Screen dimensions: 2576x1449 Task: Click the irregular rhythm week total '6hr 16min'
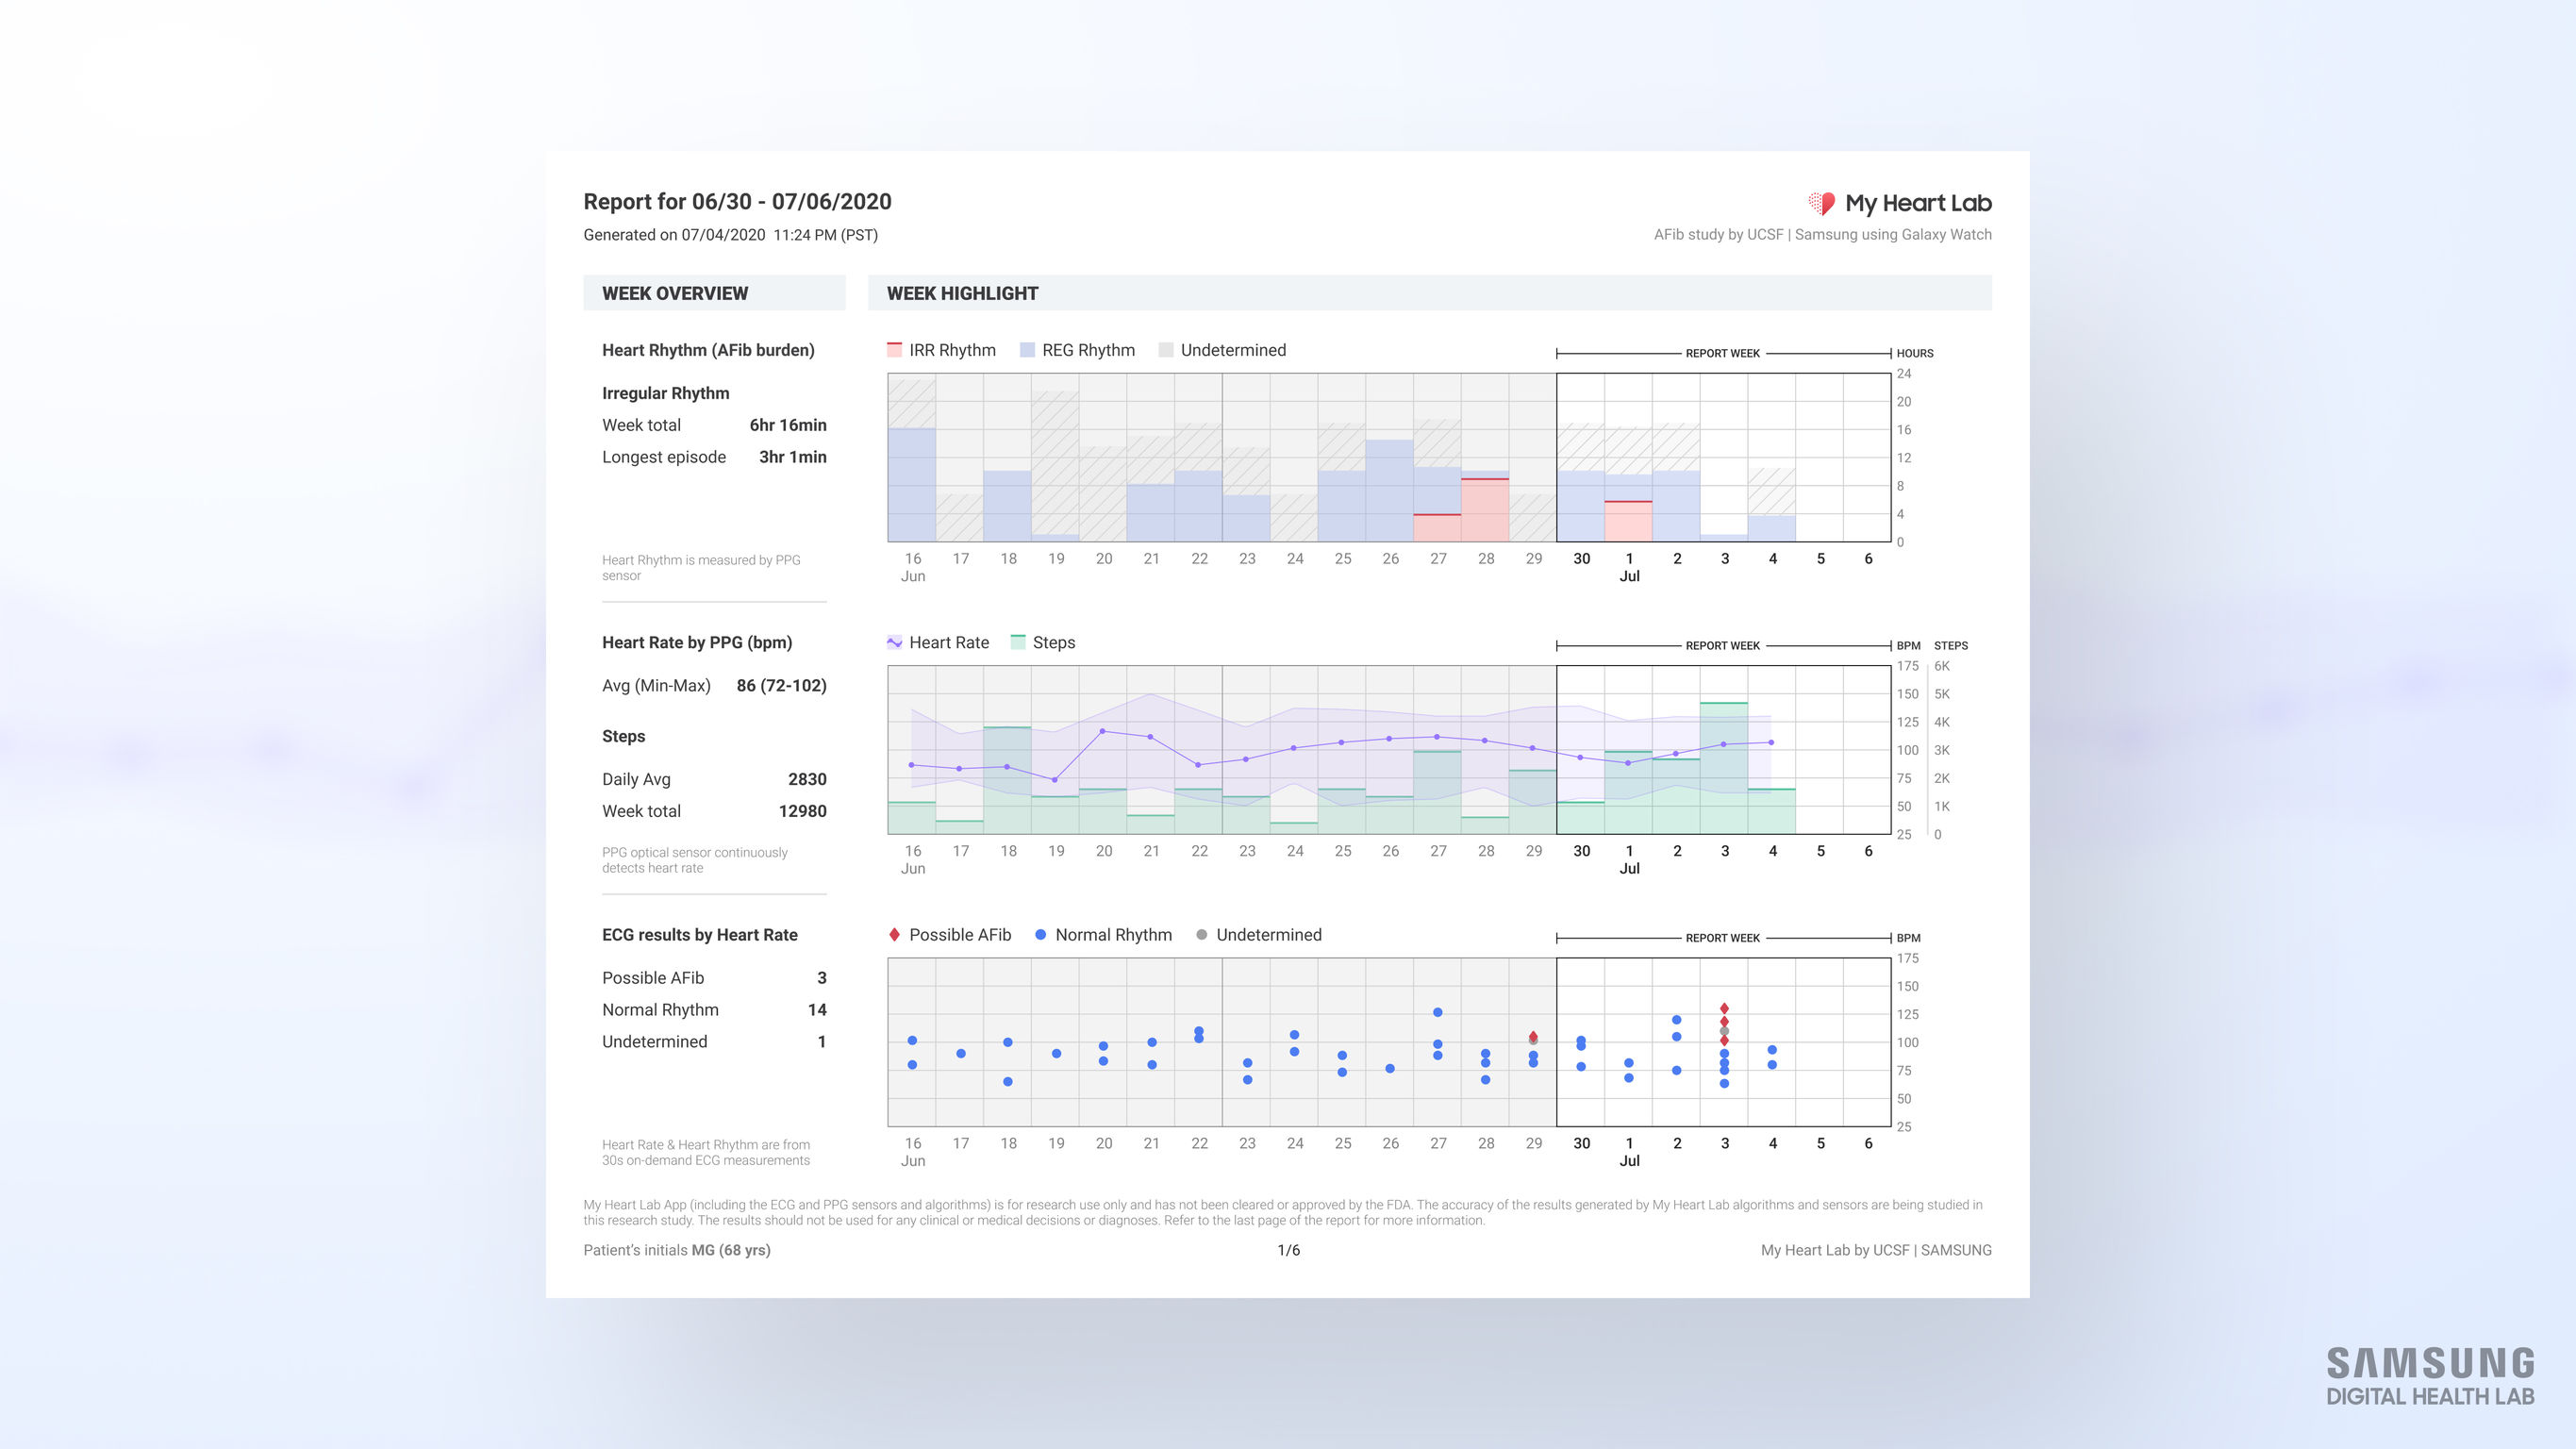[x=788, y=425]
